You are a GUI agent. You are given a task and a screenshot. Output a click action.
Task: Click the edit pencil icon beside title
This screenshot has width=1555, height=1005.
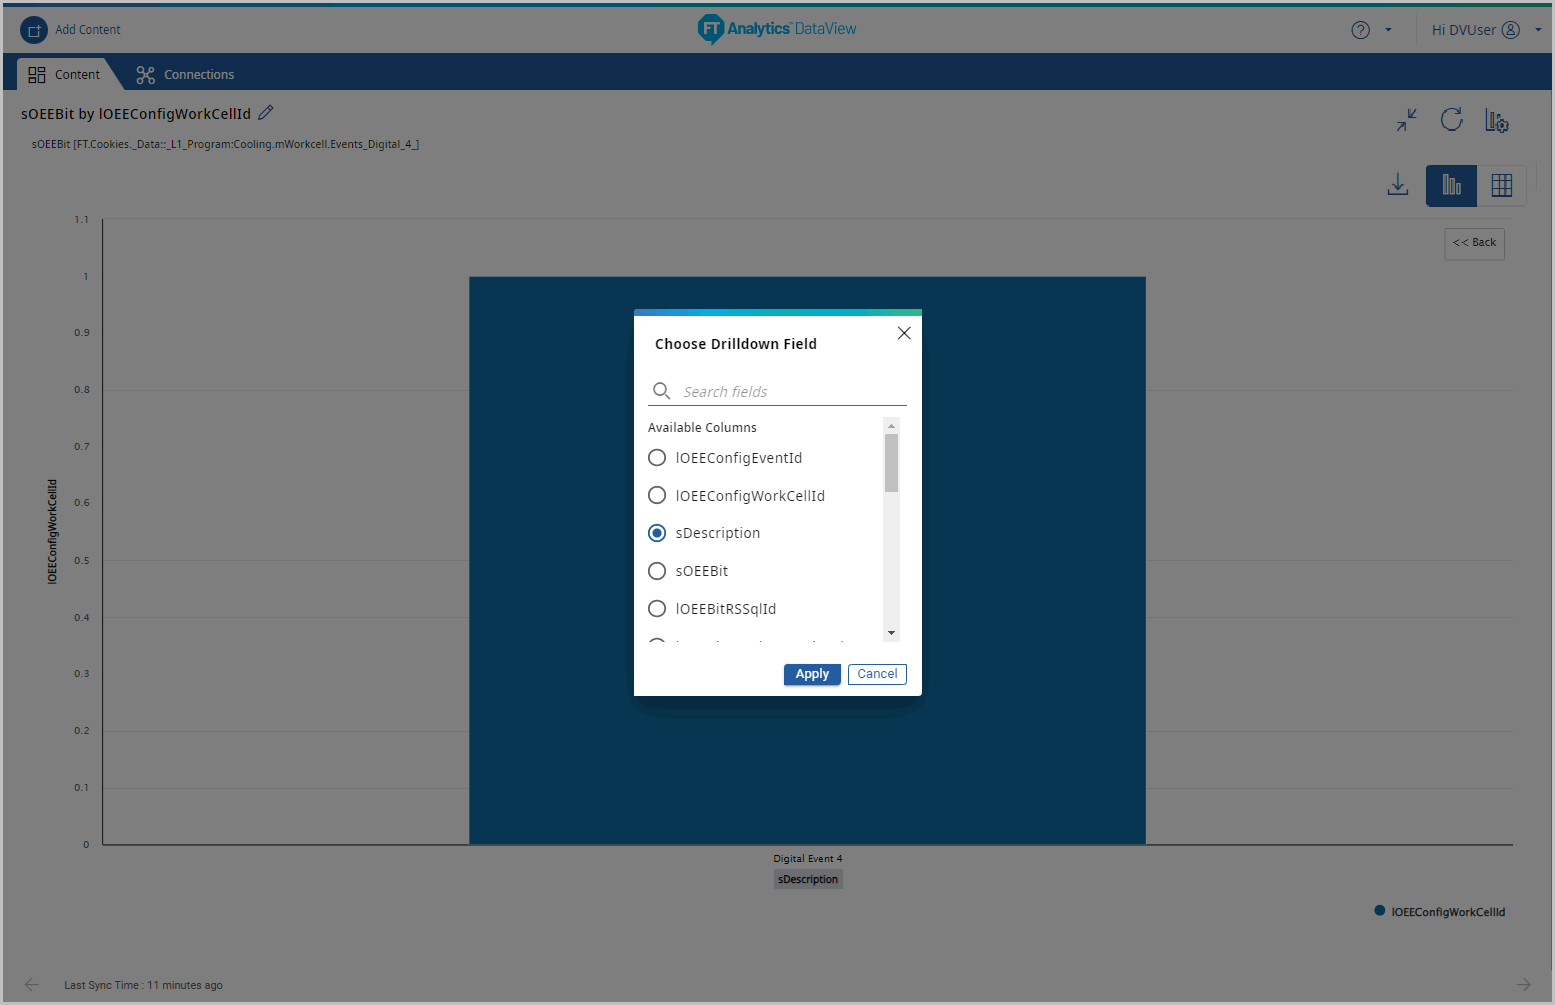[x=266, y=113]
